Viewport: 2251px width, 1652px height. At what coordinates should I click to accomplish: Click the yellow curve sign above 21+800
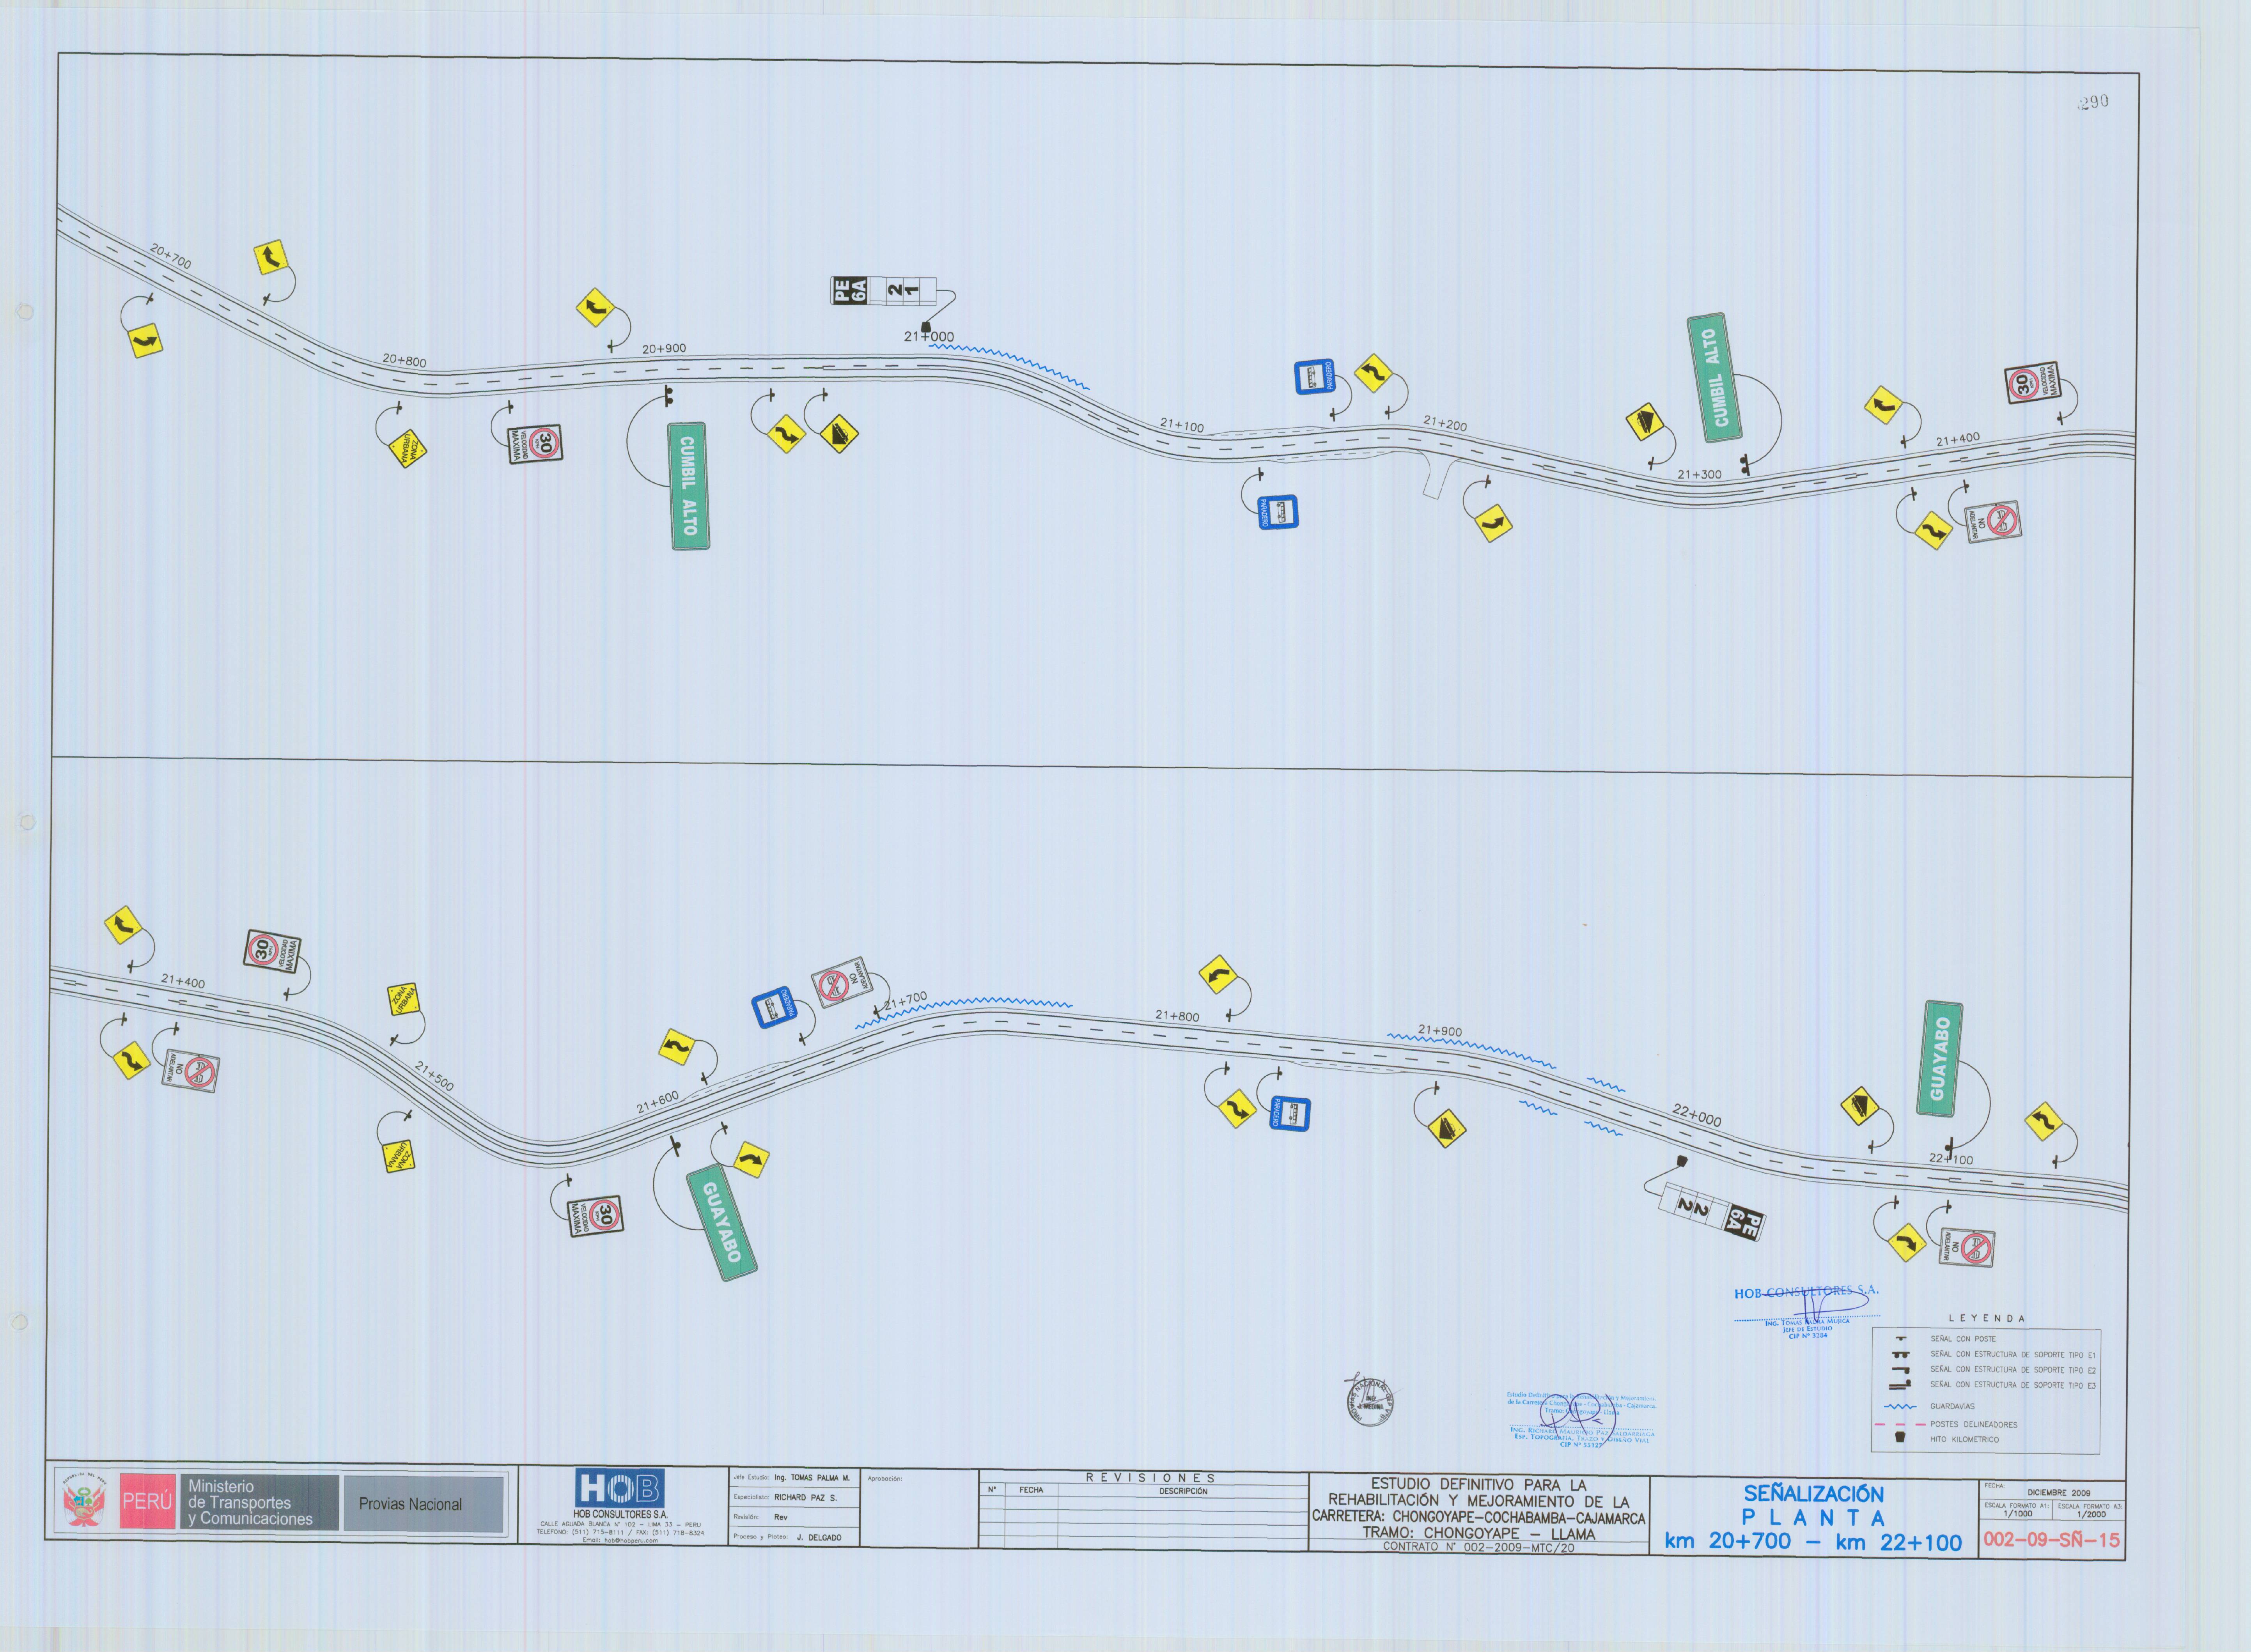click(x=1218, y=974)
